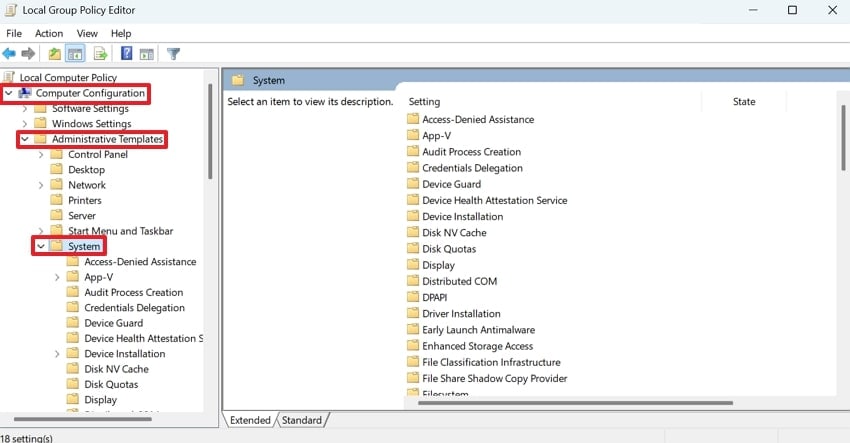Open the Help menu
Viewport: 850px width, 443px height.
tap(121, 34)
